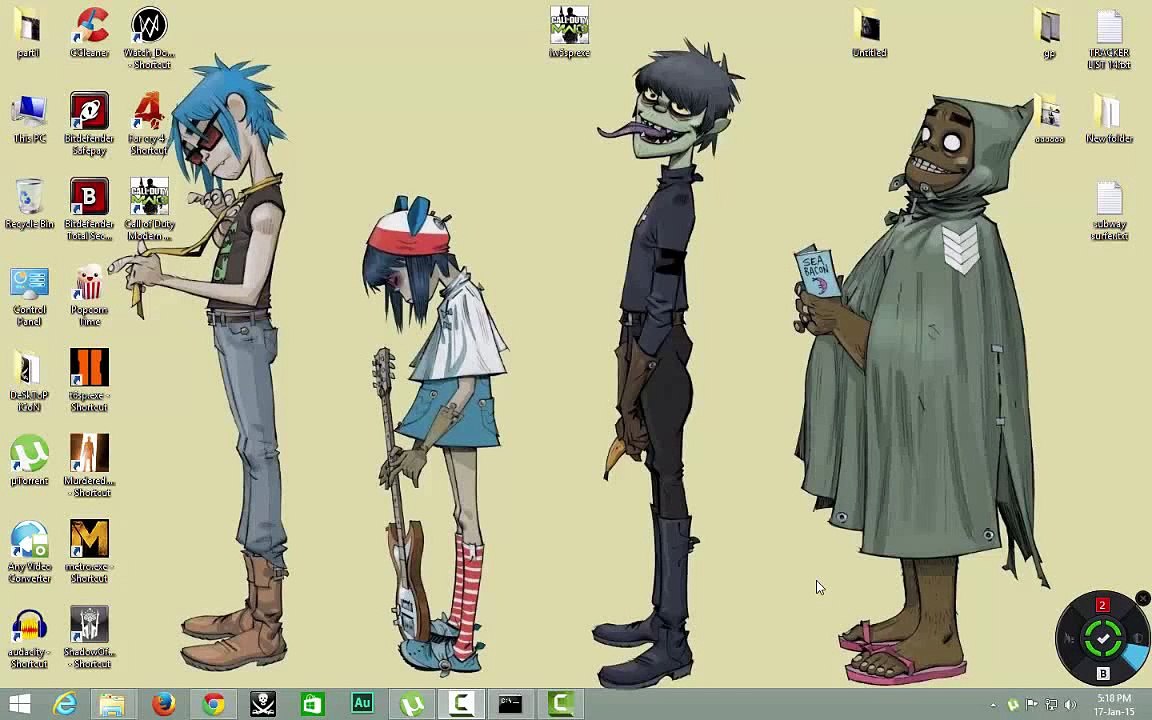
Task: Select the Any Video Converter icon
Action: point(29,541)
